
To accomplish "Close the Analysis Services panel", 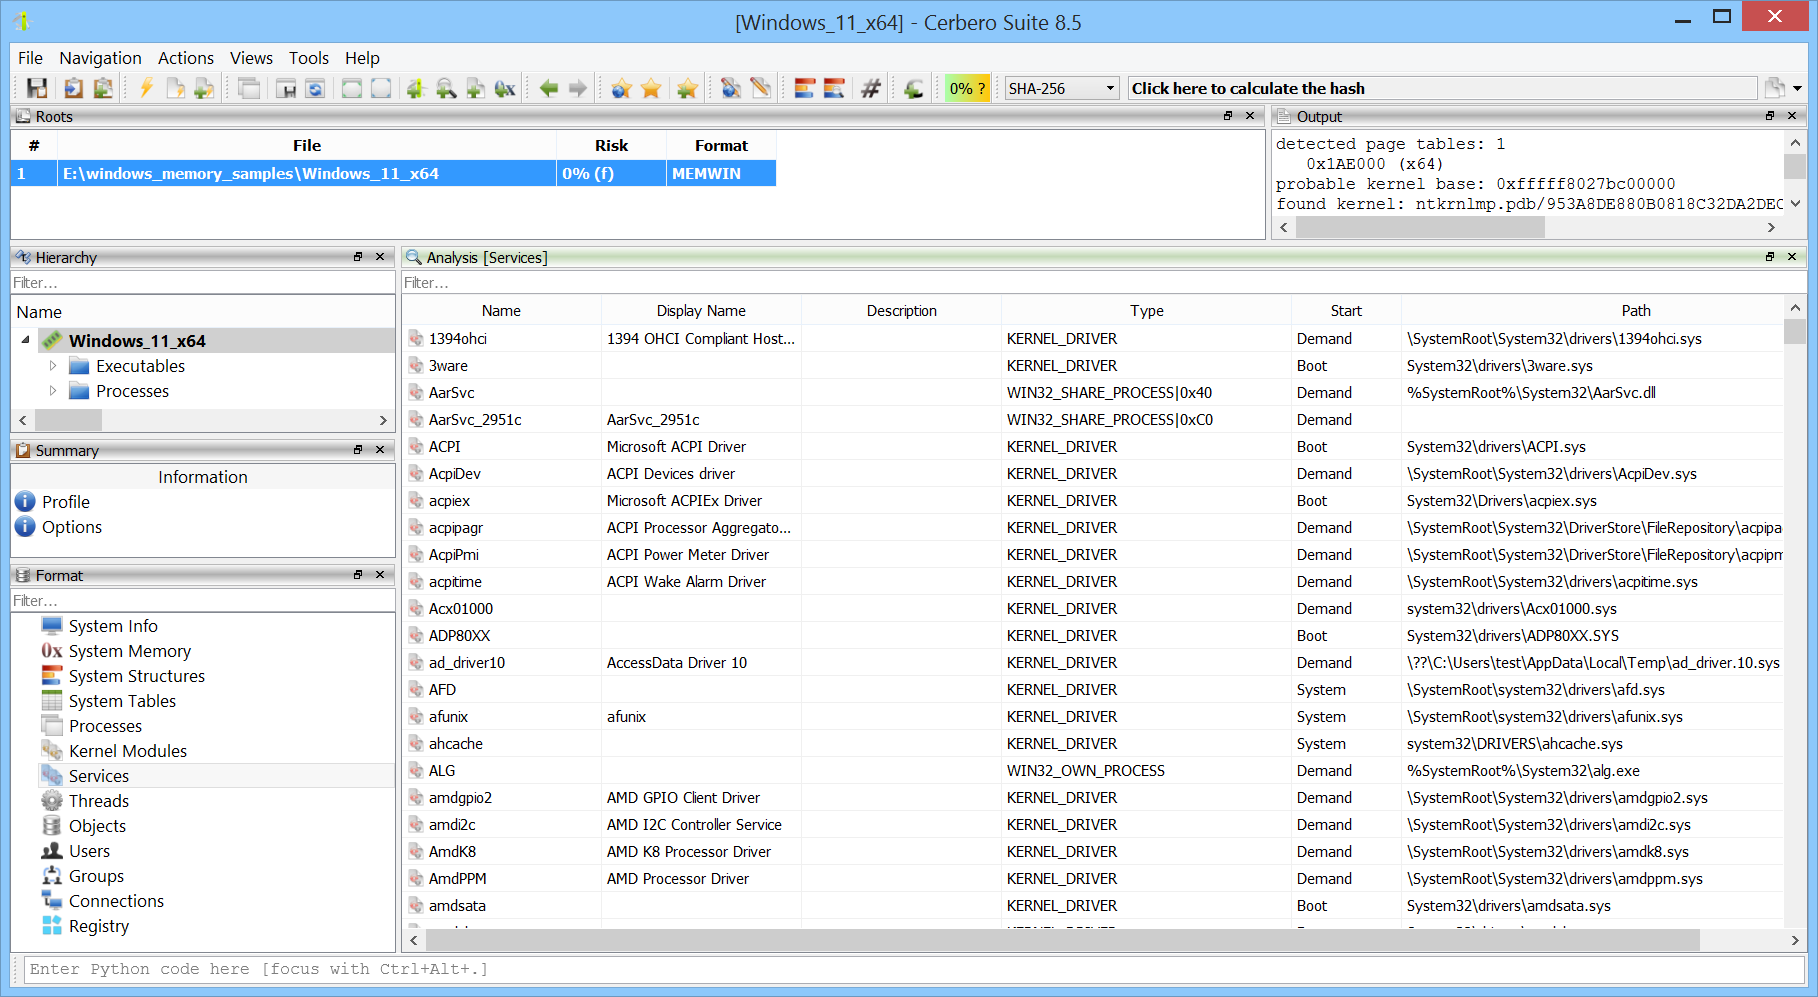I will 1792,257.
